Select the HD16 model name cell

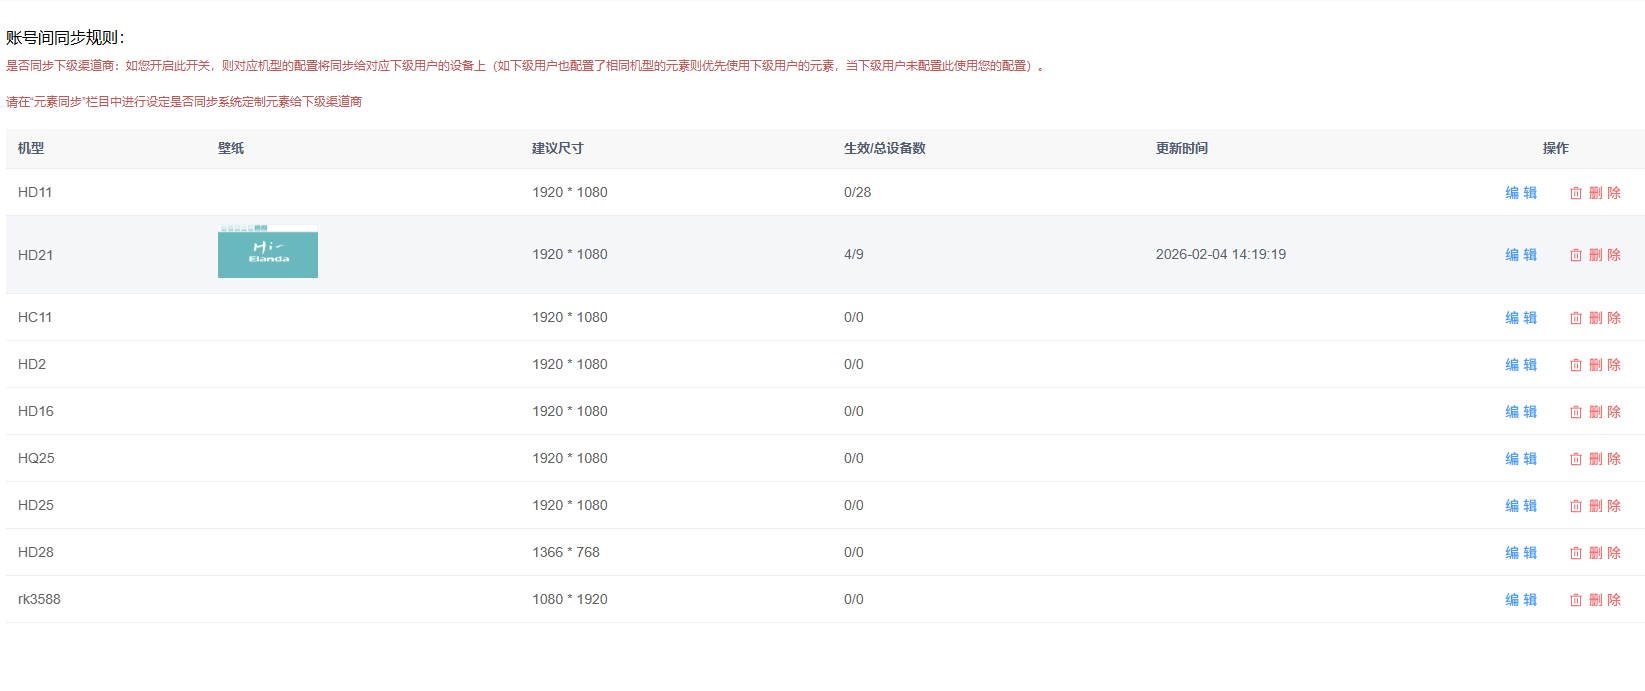[36, 411]
